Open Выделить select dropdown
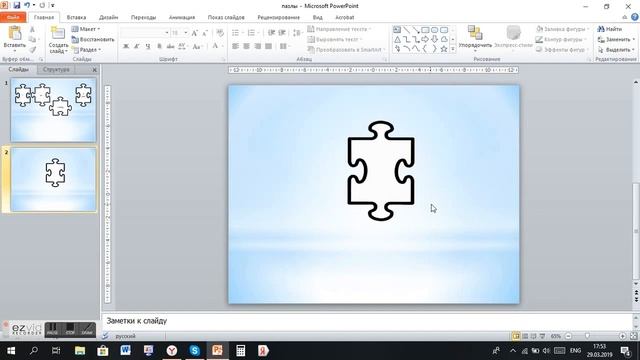 pyautogui.click(x=616, y=49)
